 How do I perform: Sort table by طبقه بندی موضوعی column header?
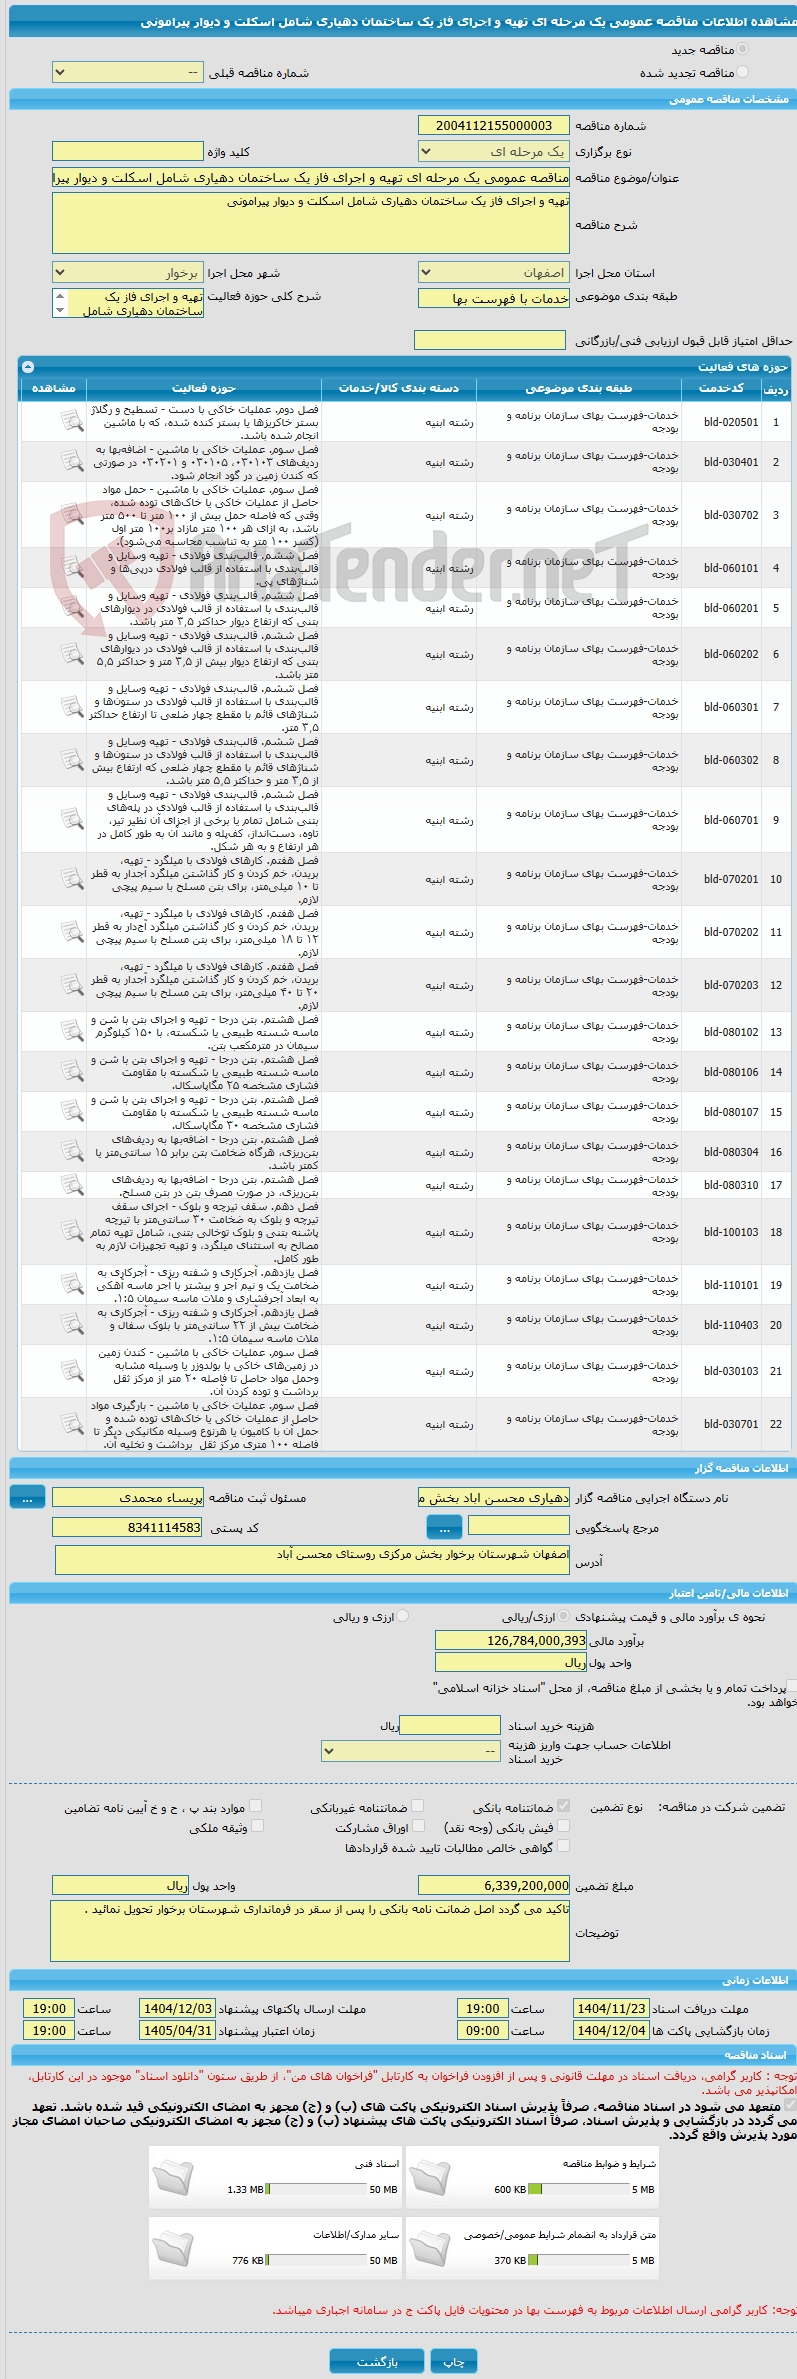[579, 388]
